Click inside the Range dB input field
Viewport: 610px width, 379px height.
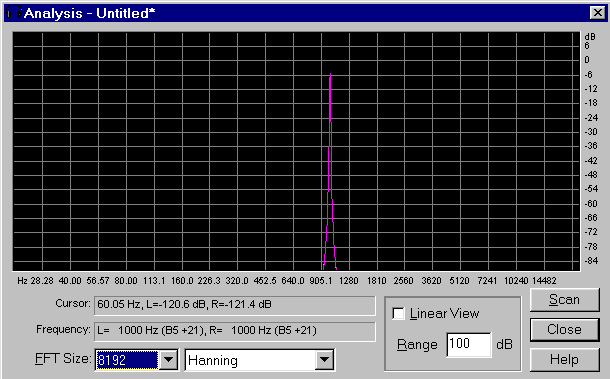pos(469,344)
